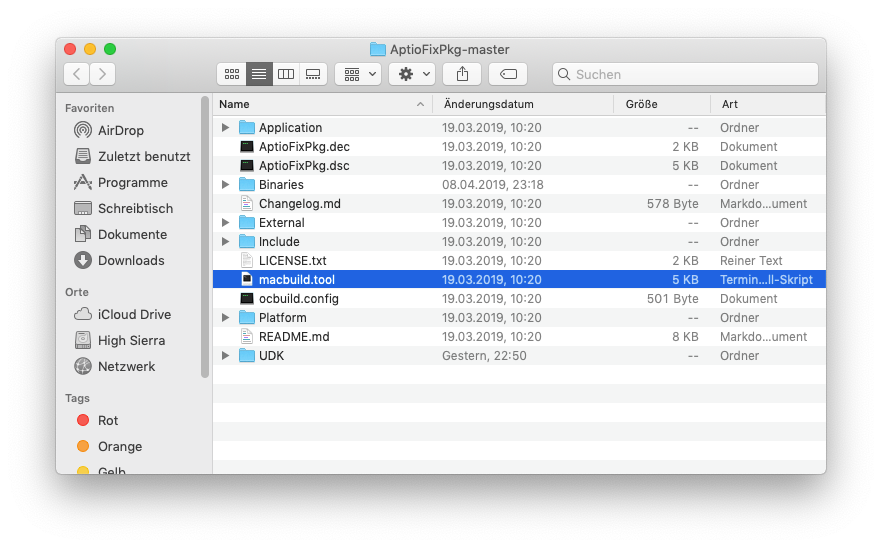Click the Tags sidebar heading
Image resolution: width=882 pixels, height=548 pixels.
(x=77, y=398)
